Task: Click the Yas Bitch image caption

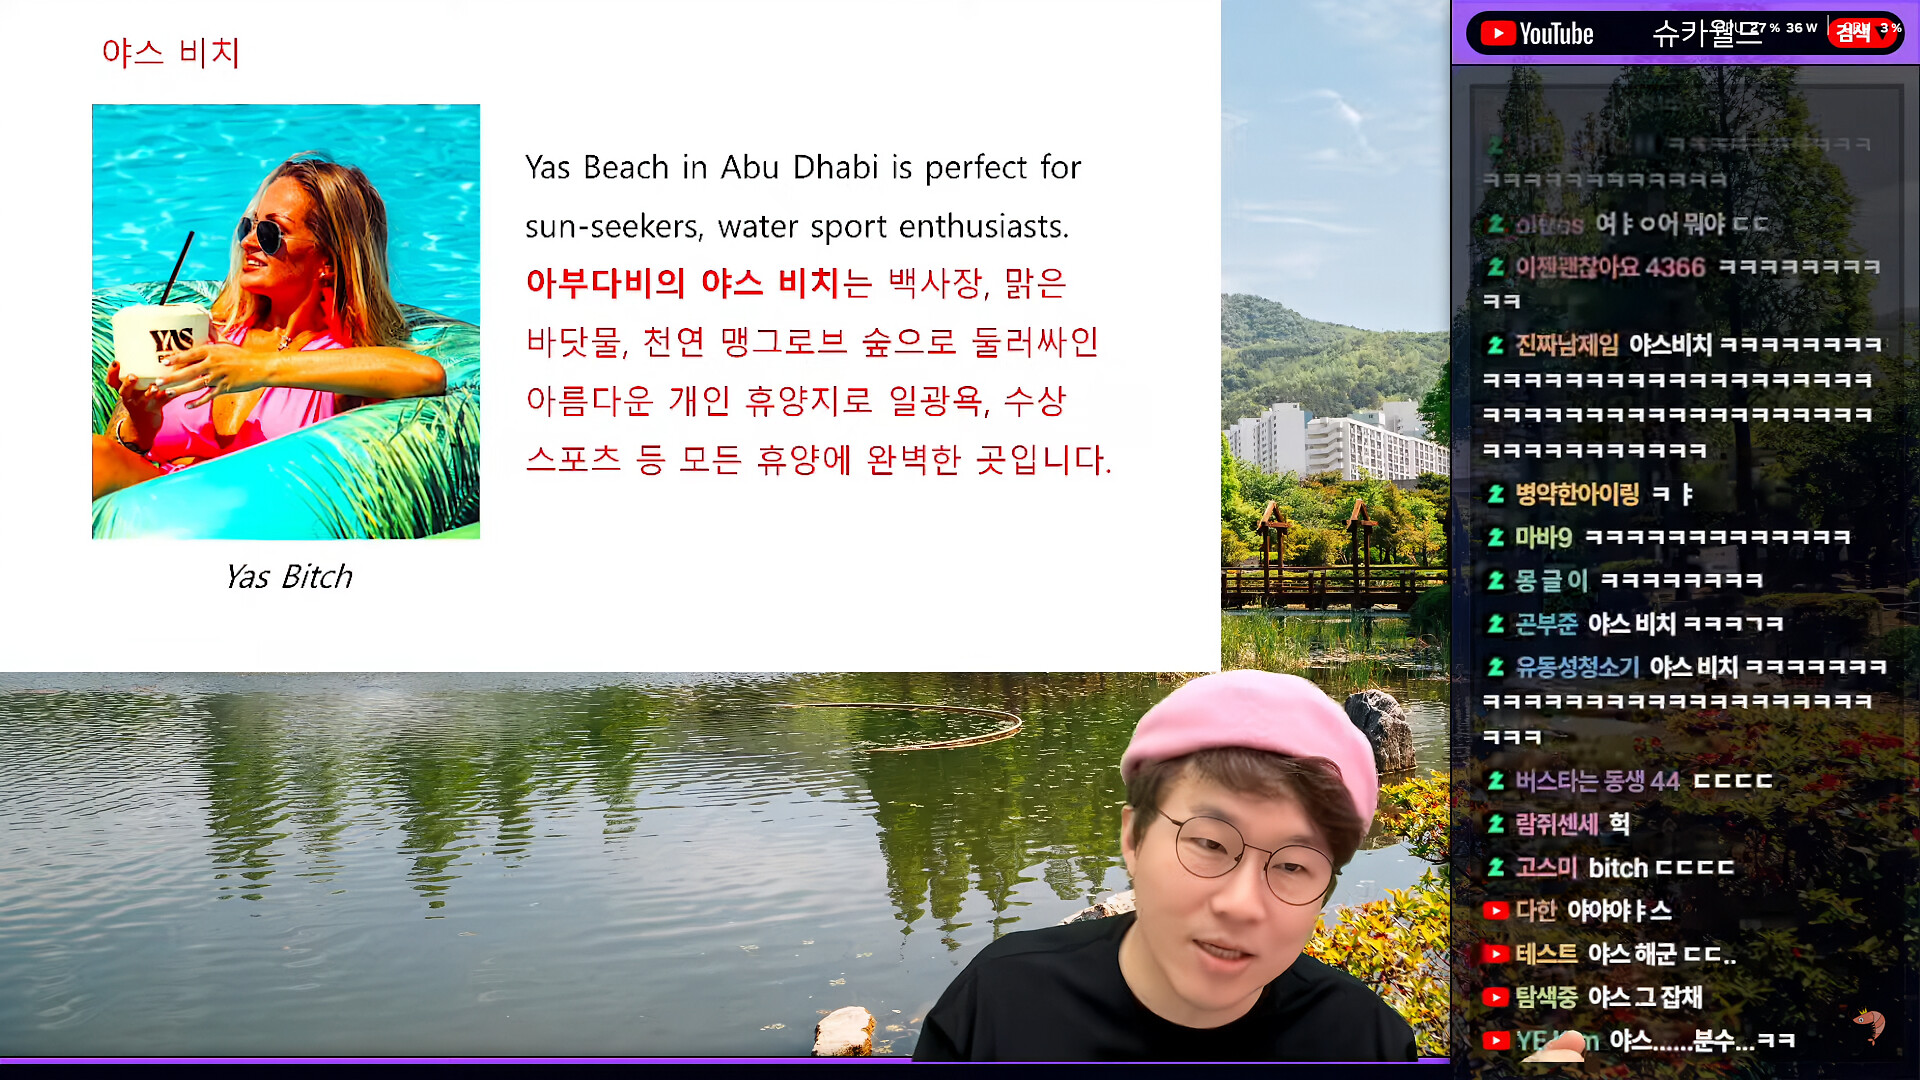Action: 288,577
